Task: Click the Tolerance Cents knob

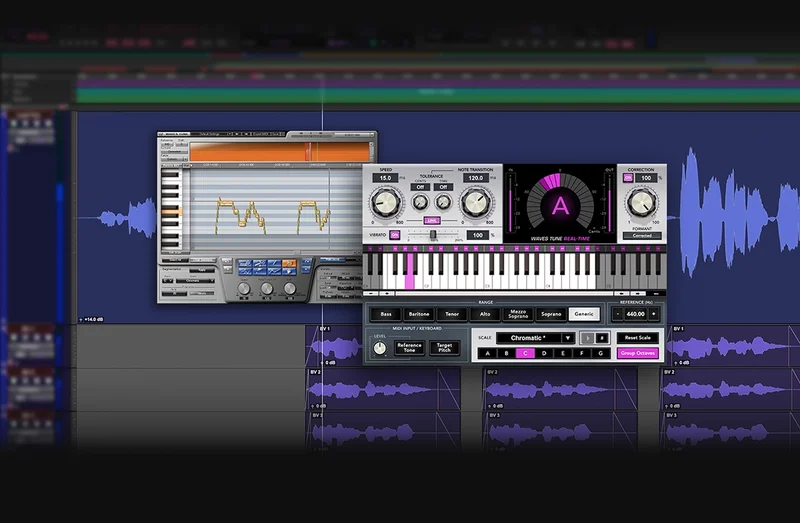Action: (420, 203)
